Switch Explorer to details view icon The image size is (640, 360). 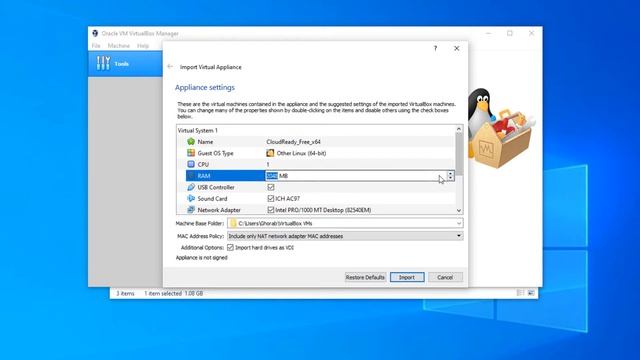[520, 293]
